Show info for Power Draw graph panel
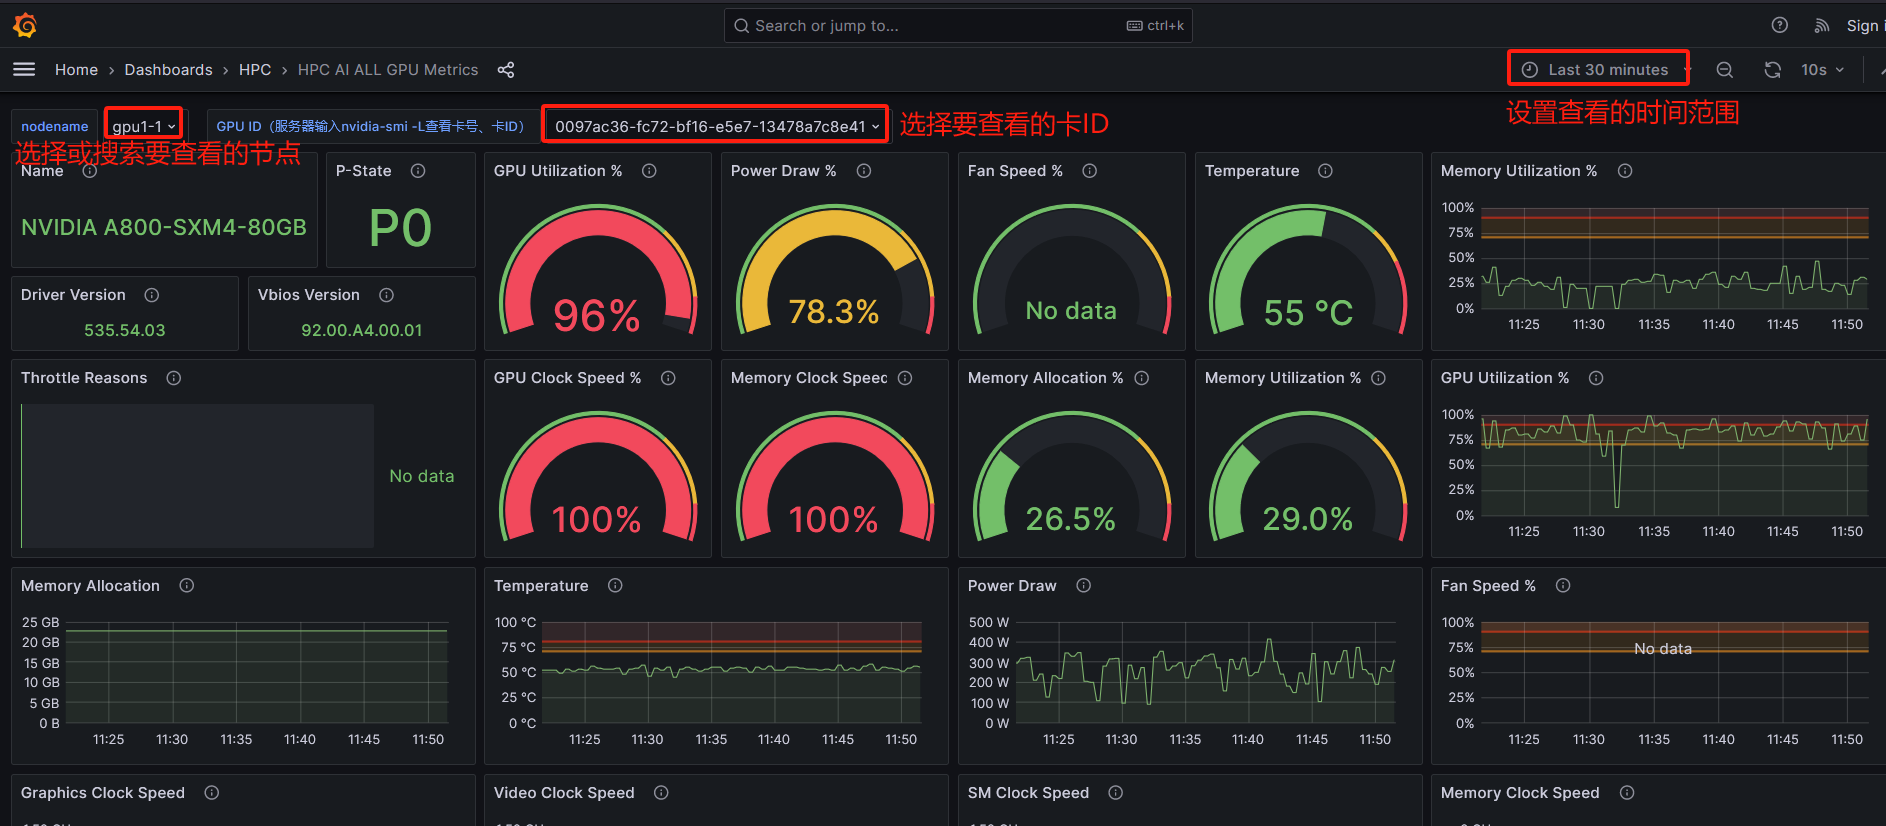 pyautogui.click(x=1083, y=586)
